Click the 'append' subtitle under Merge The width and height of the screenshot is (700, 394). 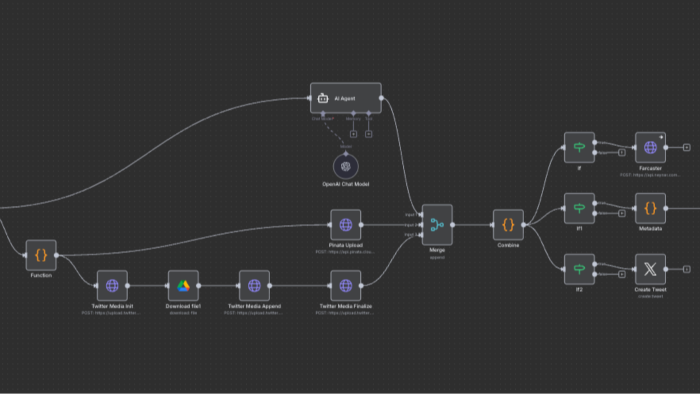point(437,257)
